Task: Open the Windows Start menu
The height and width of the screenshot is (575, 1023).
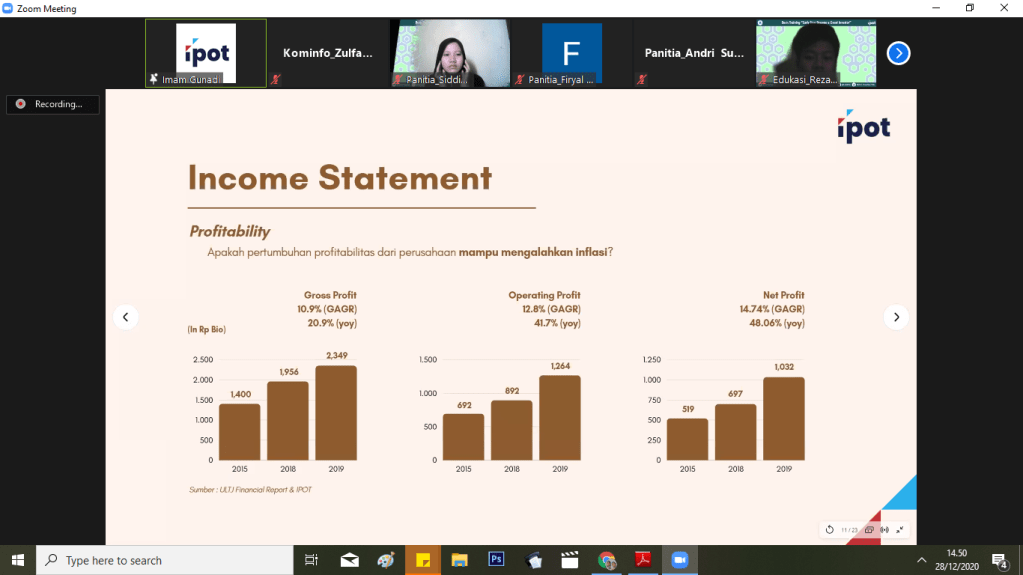Action: (x=17, y=560)
